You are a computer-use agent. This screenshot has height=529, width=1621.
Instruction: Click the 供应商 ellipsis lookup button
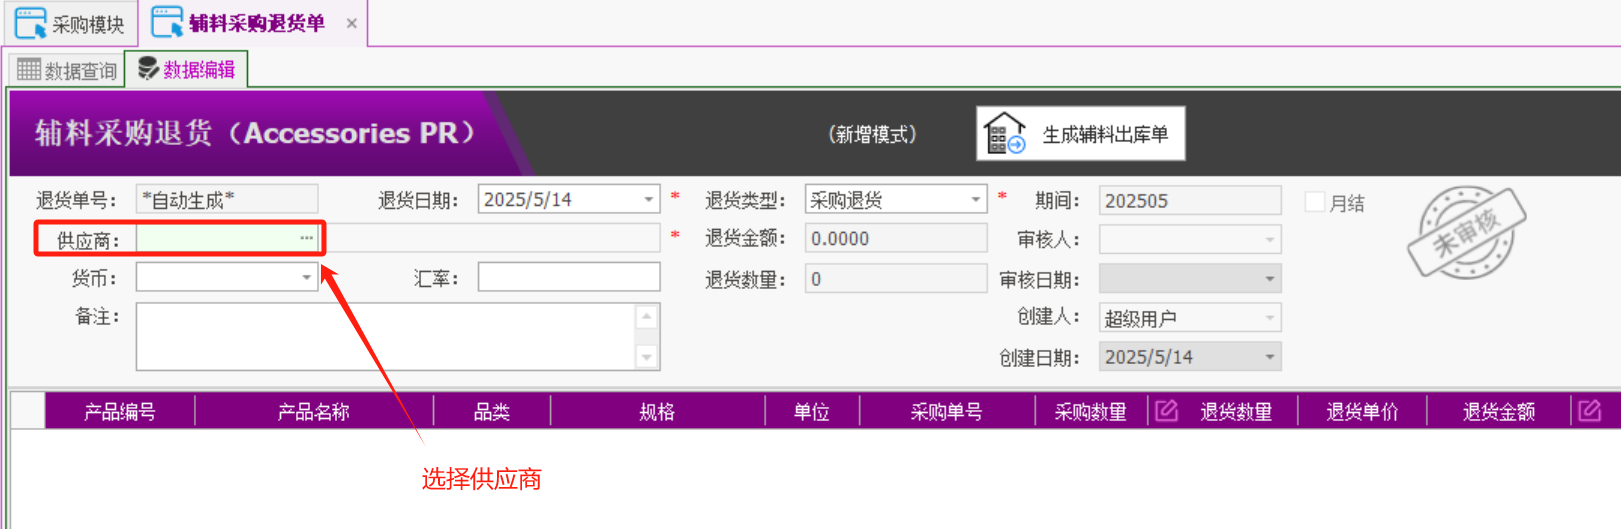[x=306, y=239]
